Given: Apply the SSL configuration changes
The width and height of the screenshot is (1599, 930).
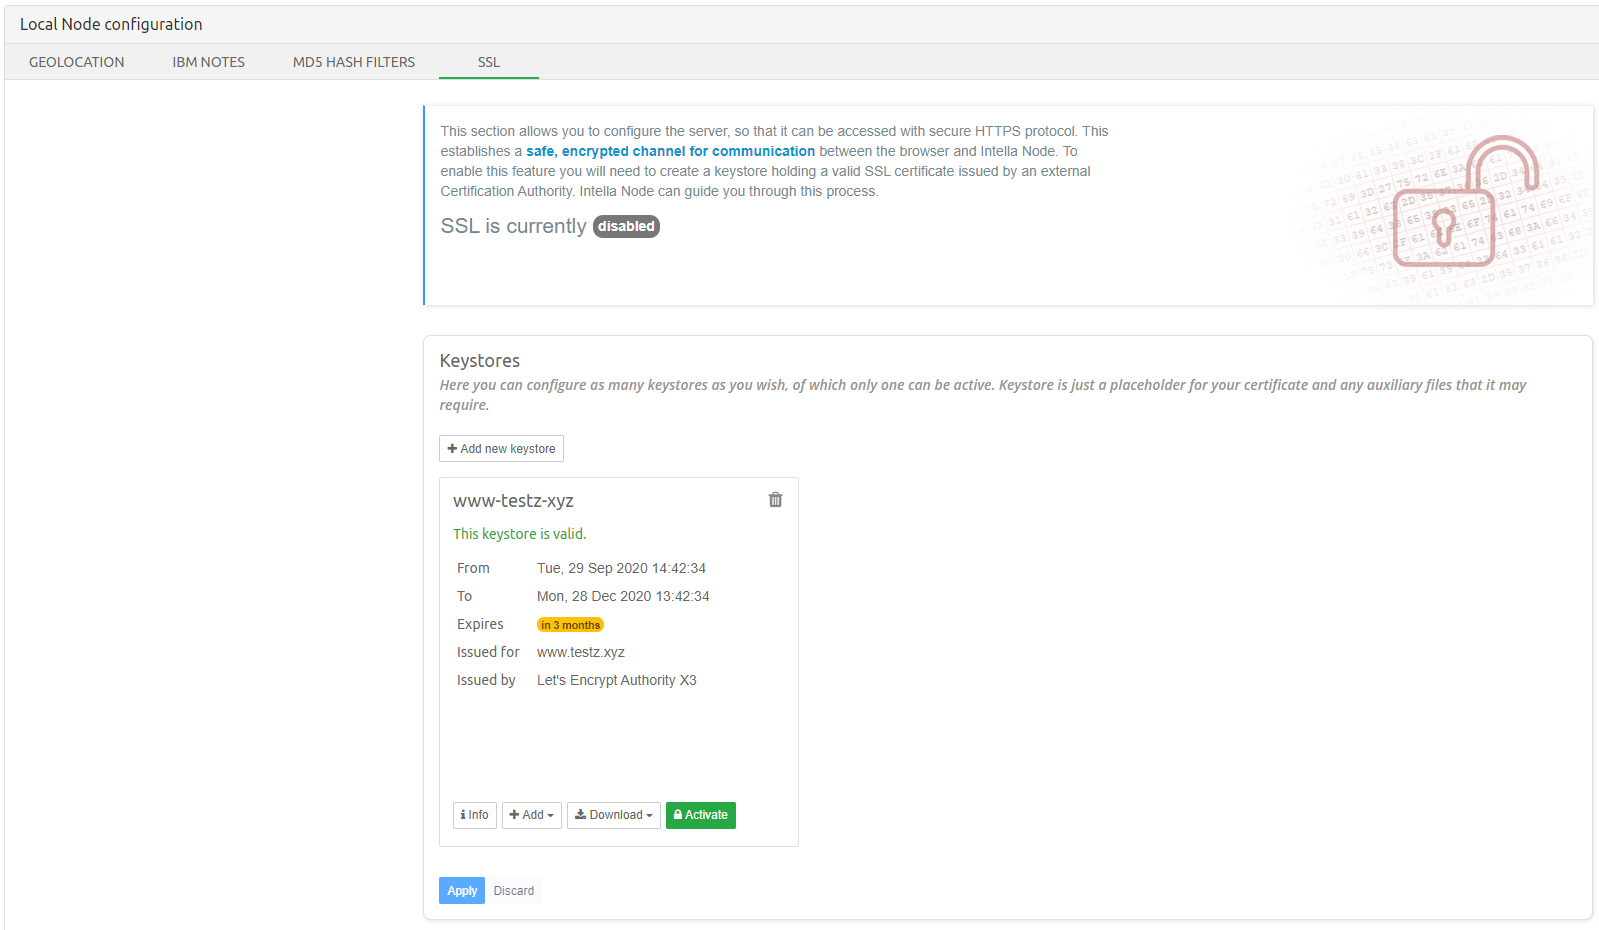Looking at the screenshot, I should [x=461, y=891].
